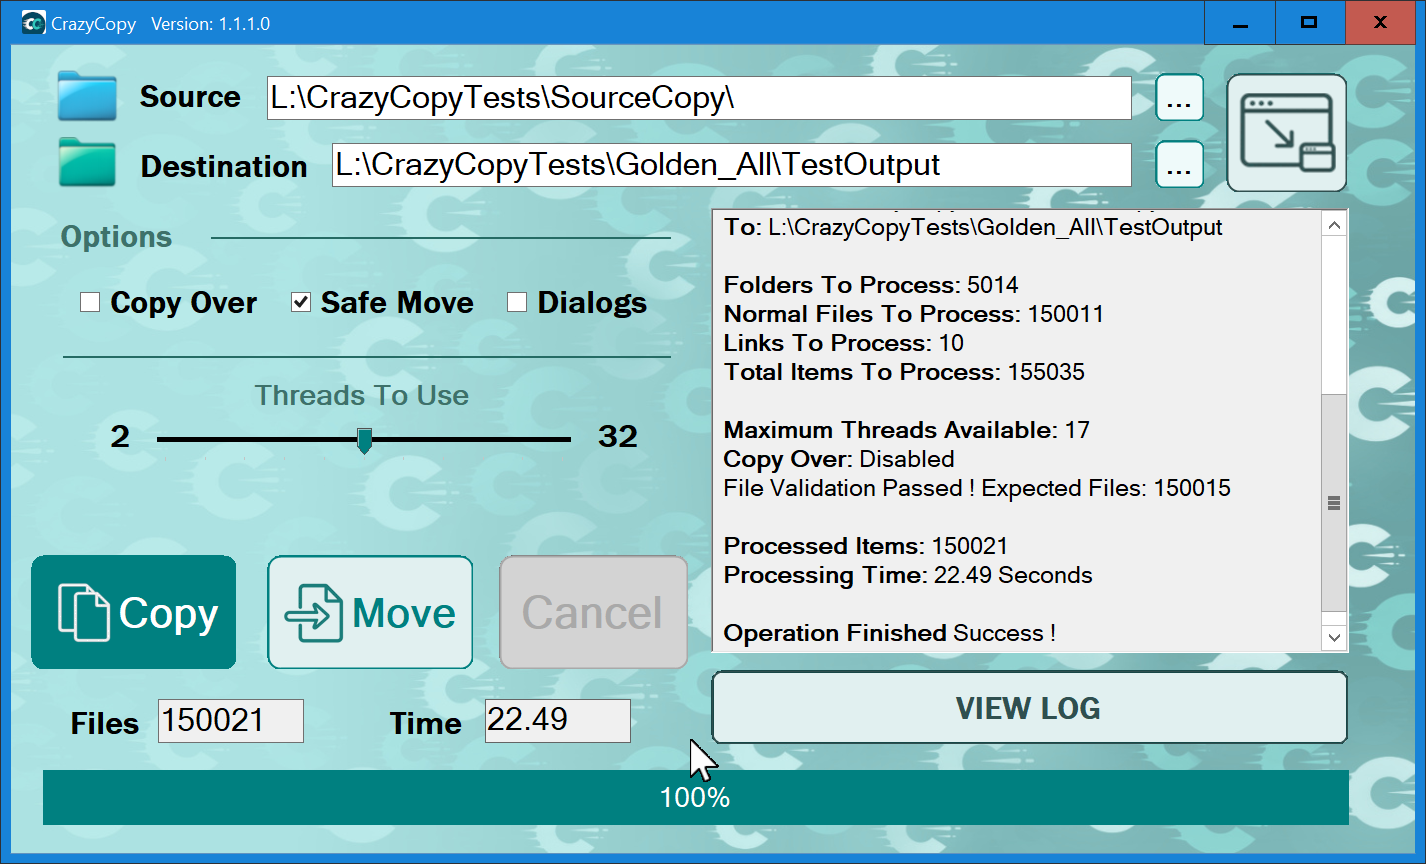Click the CrazyCopy app icon in title bar
Screen dimensions: 1426x864
click(33, 23)
